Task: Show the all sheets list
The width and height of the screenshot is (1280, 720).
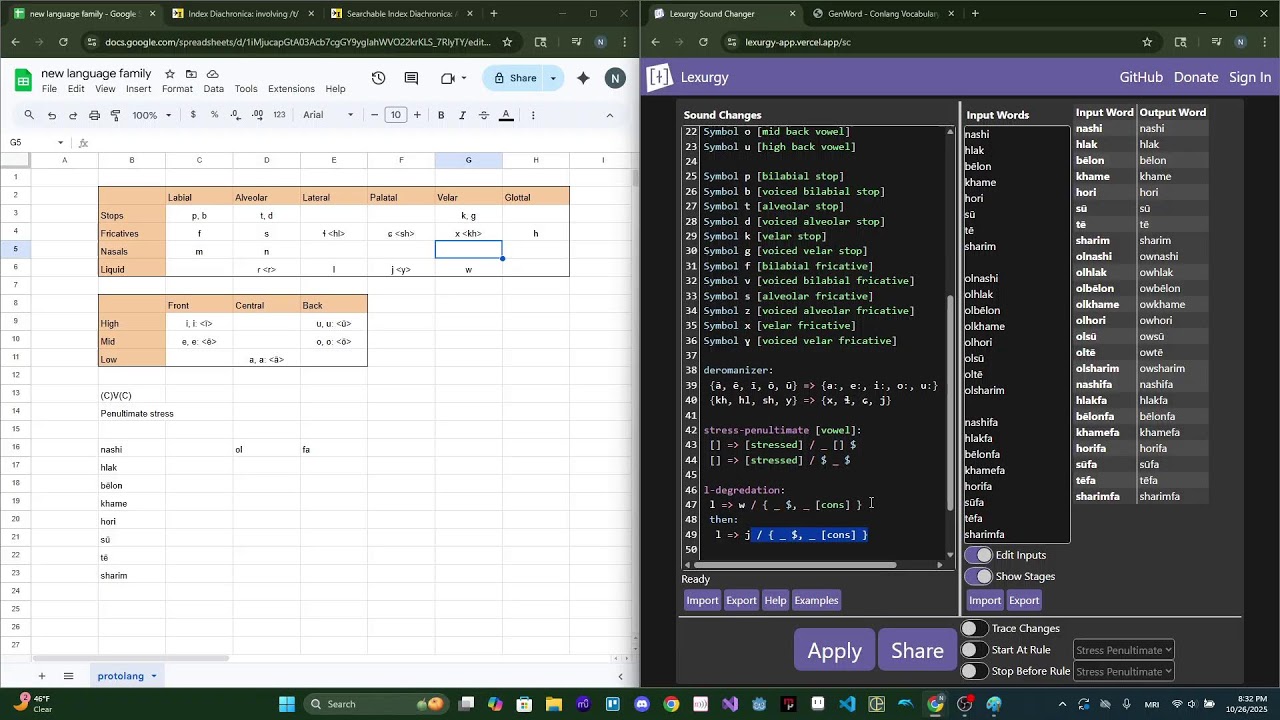Action: click(68, 676)
